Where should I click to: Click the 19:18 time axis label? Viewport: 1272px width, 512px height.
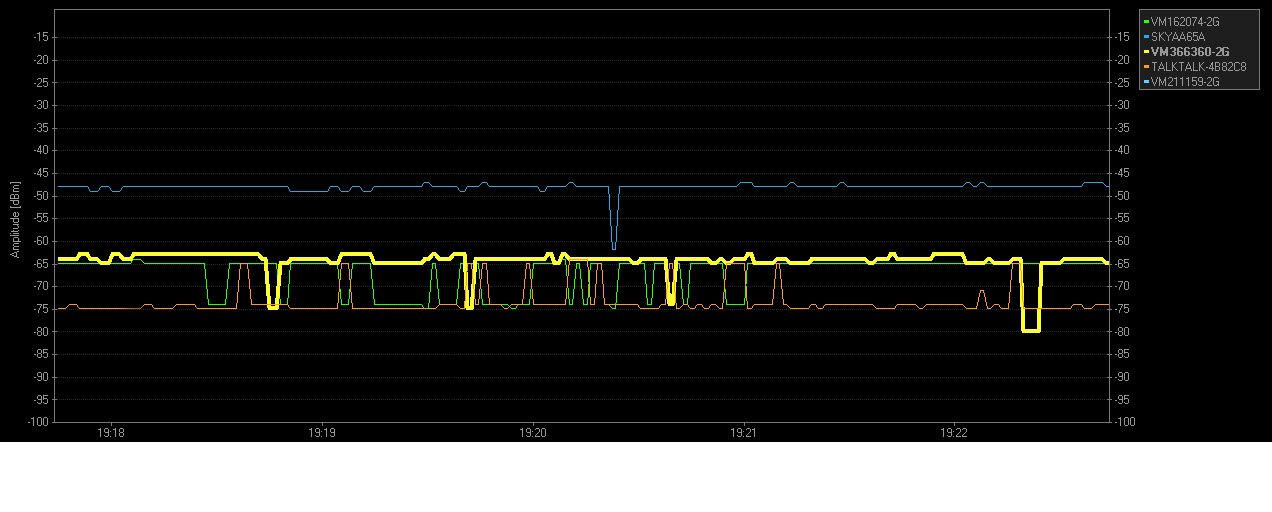[111, 433]
